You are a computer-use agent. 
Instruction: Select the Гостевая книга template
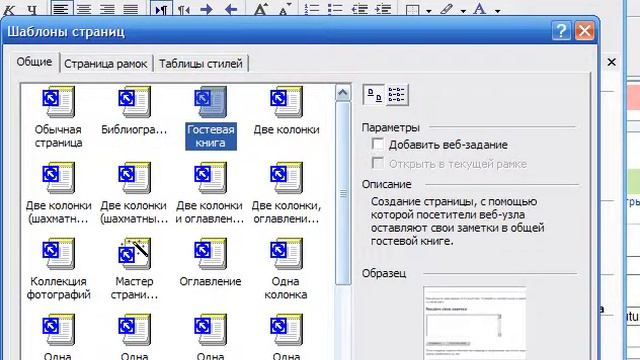click(211, 118)
